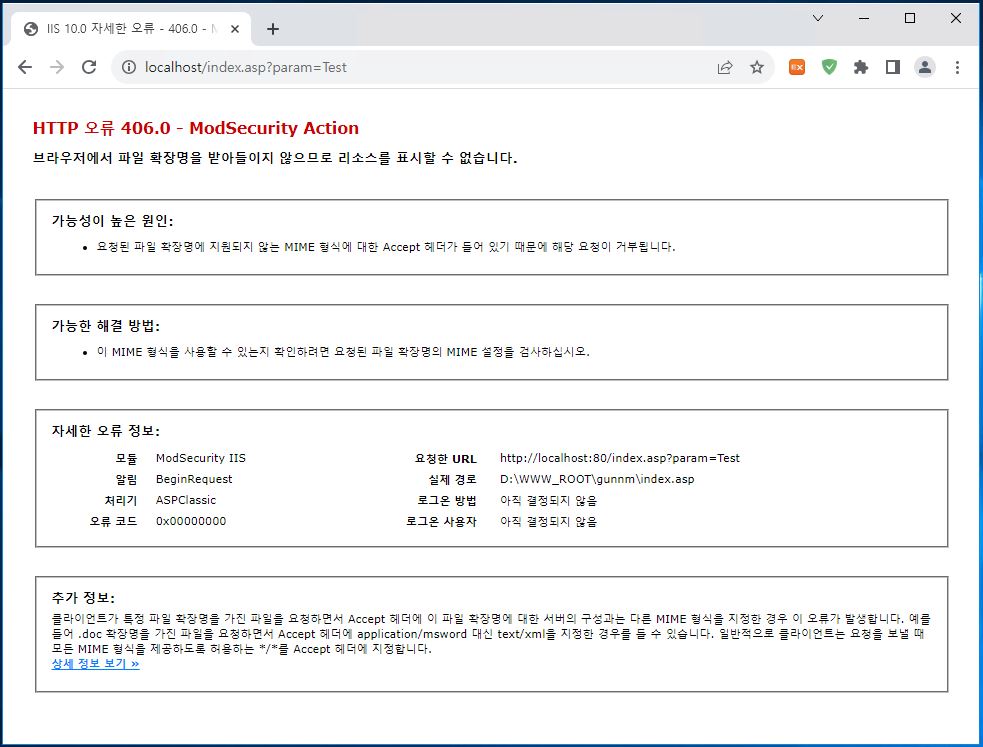
Task: Click the HTTP 오류 406.0 heading
Action: 196,128
